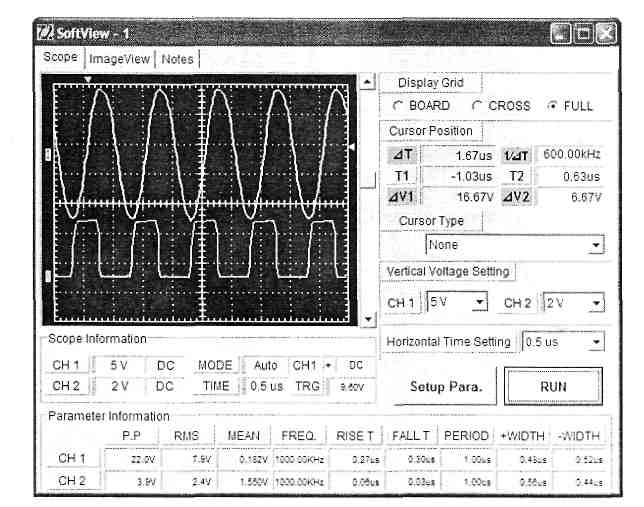Click the ΔV1 label
Viewport: 644px width, 507px height.
pyautogui.click(x=402, y=197)
